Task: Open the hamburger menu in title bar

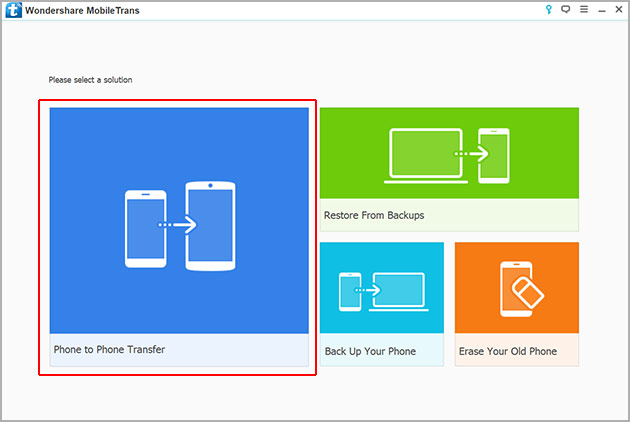Action: point(583,10)
